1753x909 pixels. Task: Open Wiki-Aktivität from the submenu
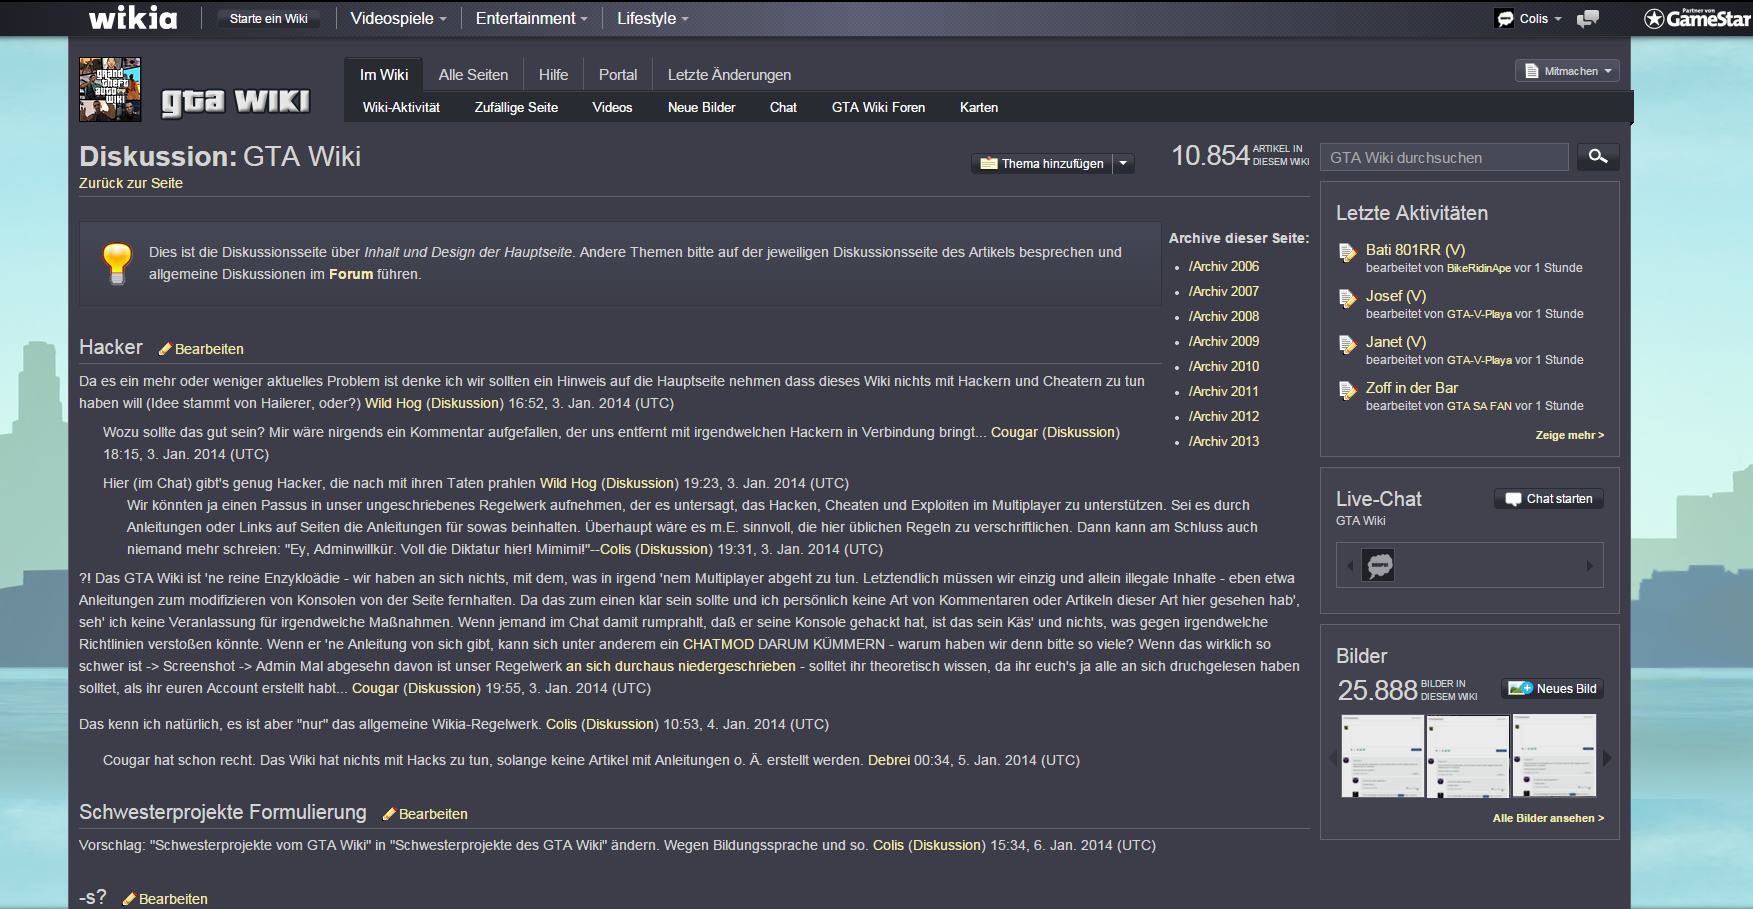(401, 107)
